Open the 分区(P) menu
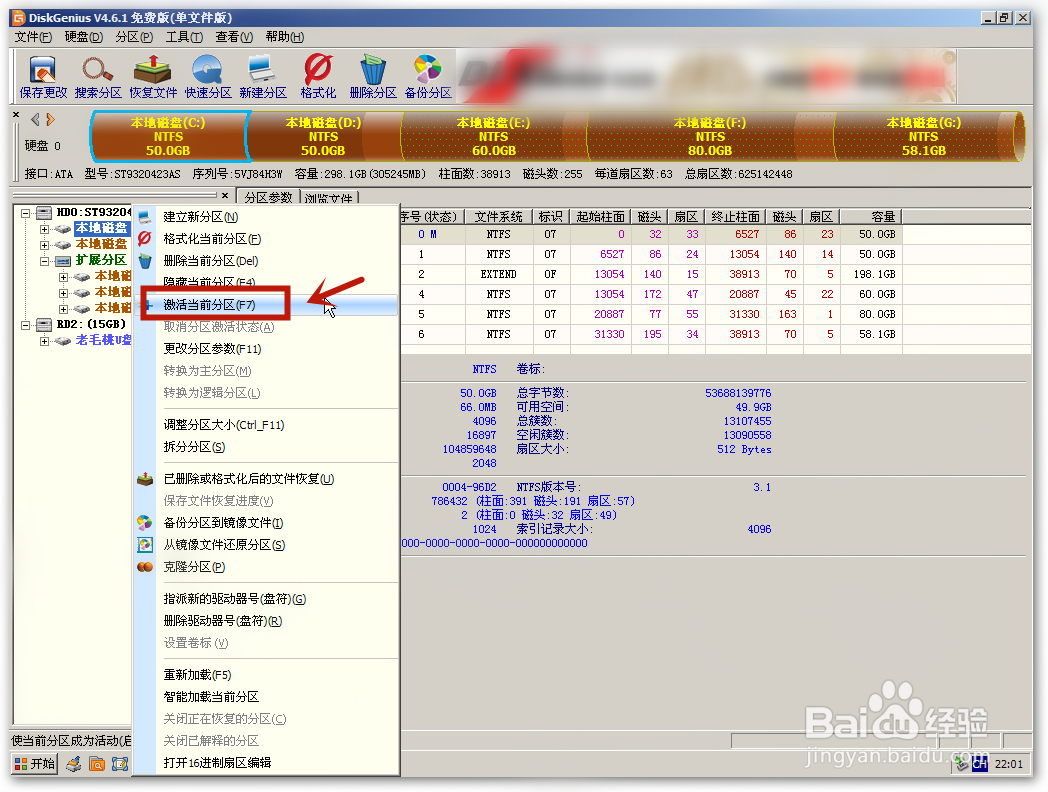 point(134,37)
